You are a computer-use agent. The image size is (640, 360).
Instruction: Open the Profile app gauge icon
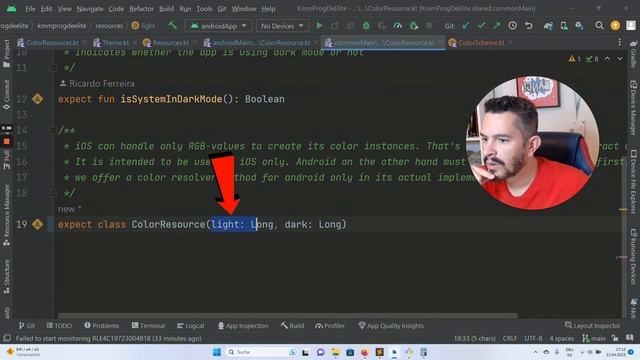coord(398,26)
